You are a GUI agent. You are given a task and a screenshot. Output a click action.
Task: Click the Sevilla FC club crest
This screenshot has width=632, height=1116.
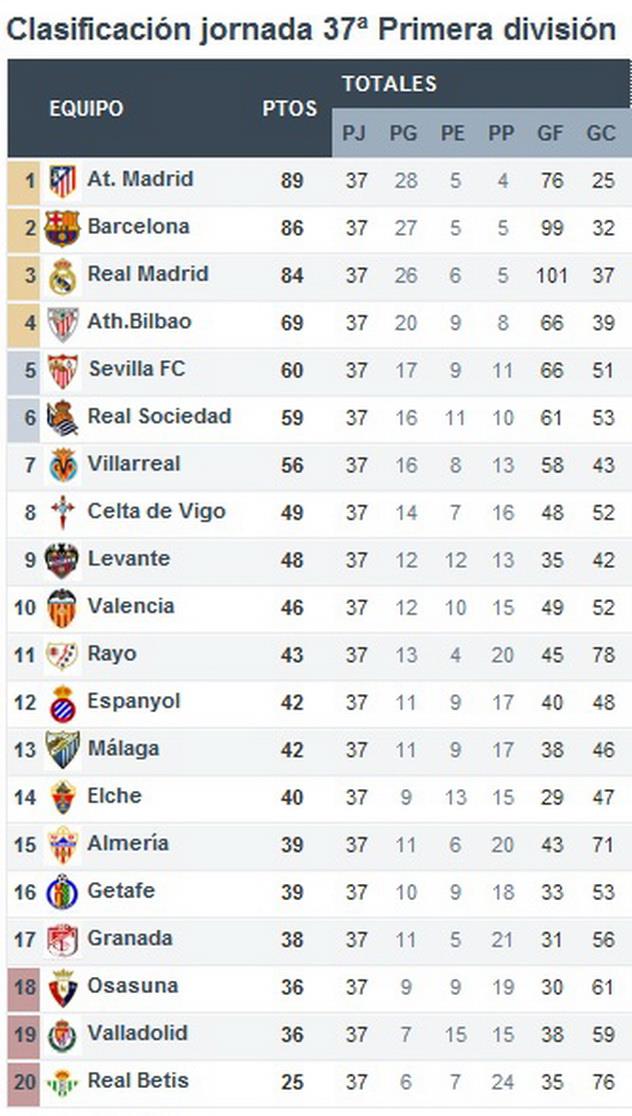point(62,371)
